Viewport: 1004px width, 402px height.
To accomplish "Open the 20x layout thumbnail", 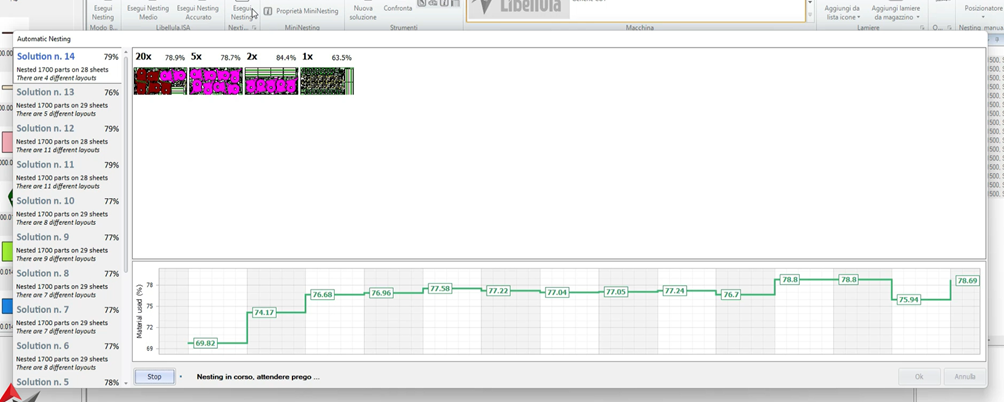I will coord(160,81).
